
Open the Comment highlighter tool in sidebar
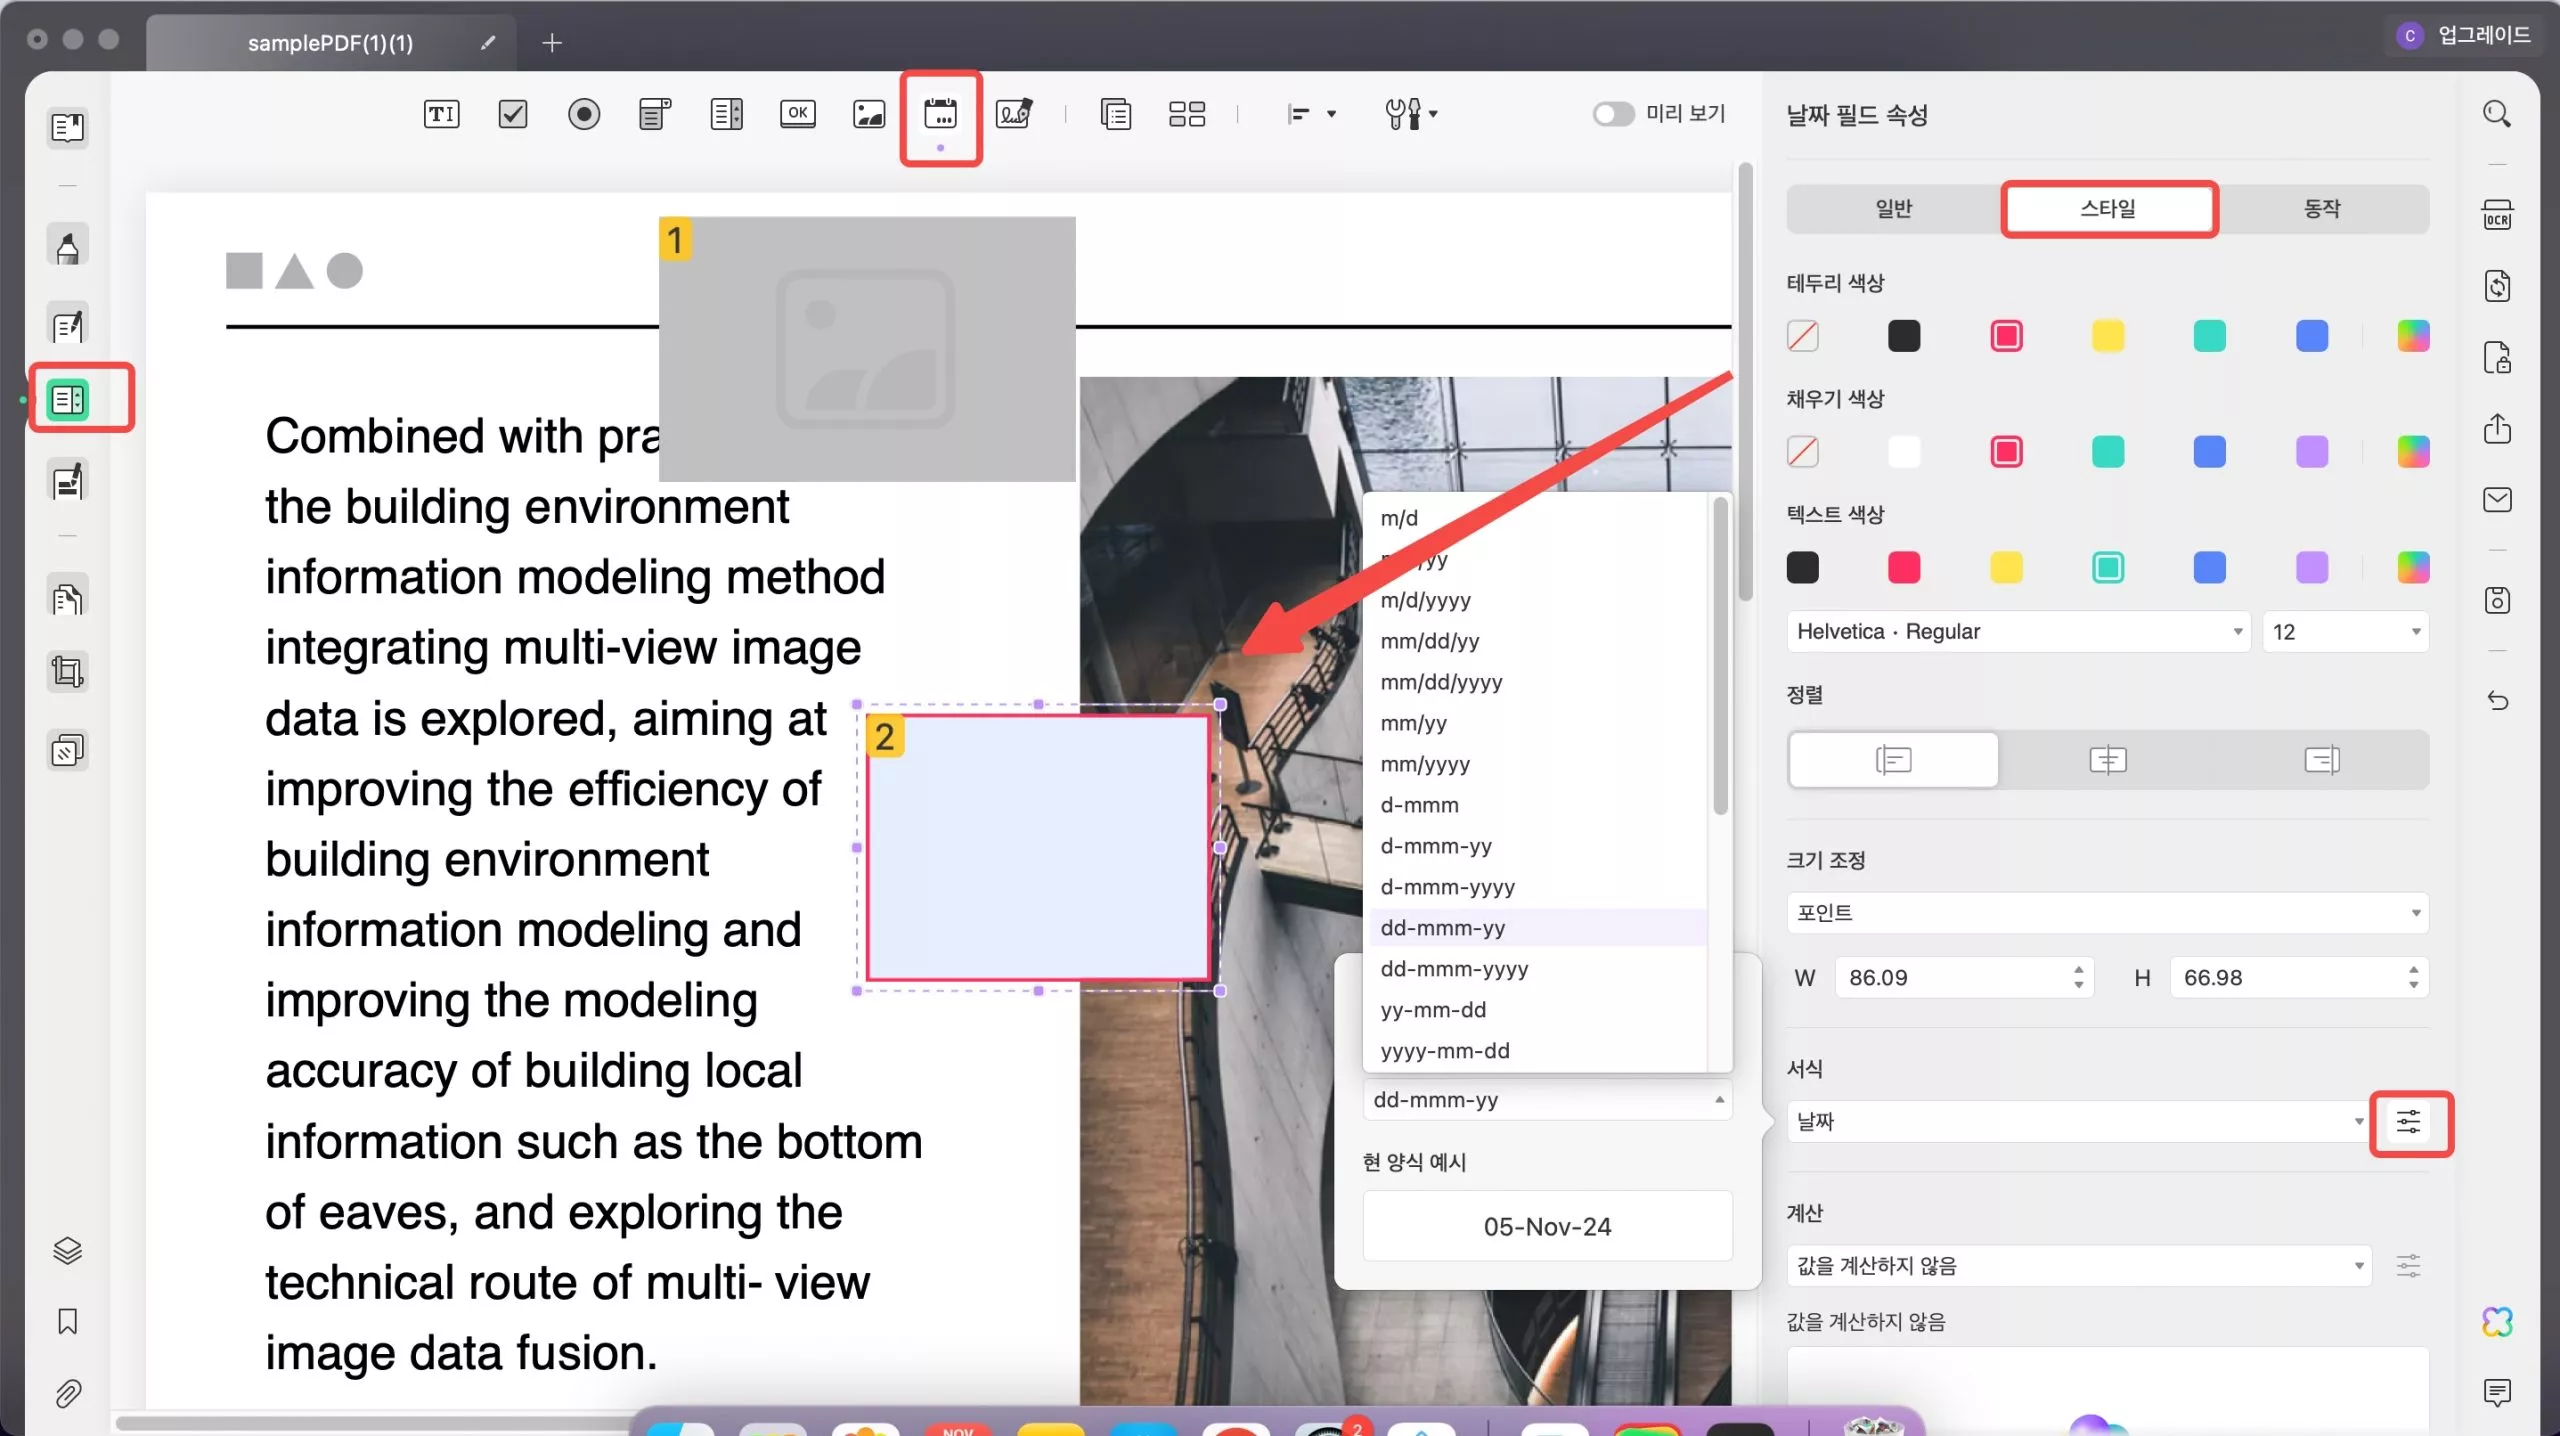click(68, 247)
